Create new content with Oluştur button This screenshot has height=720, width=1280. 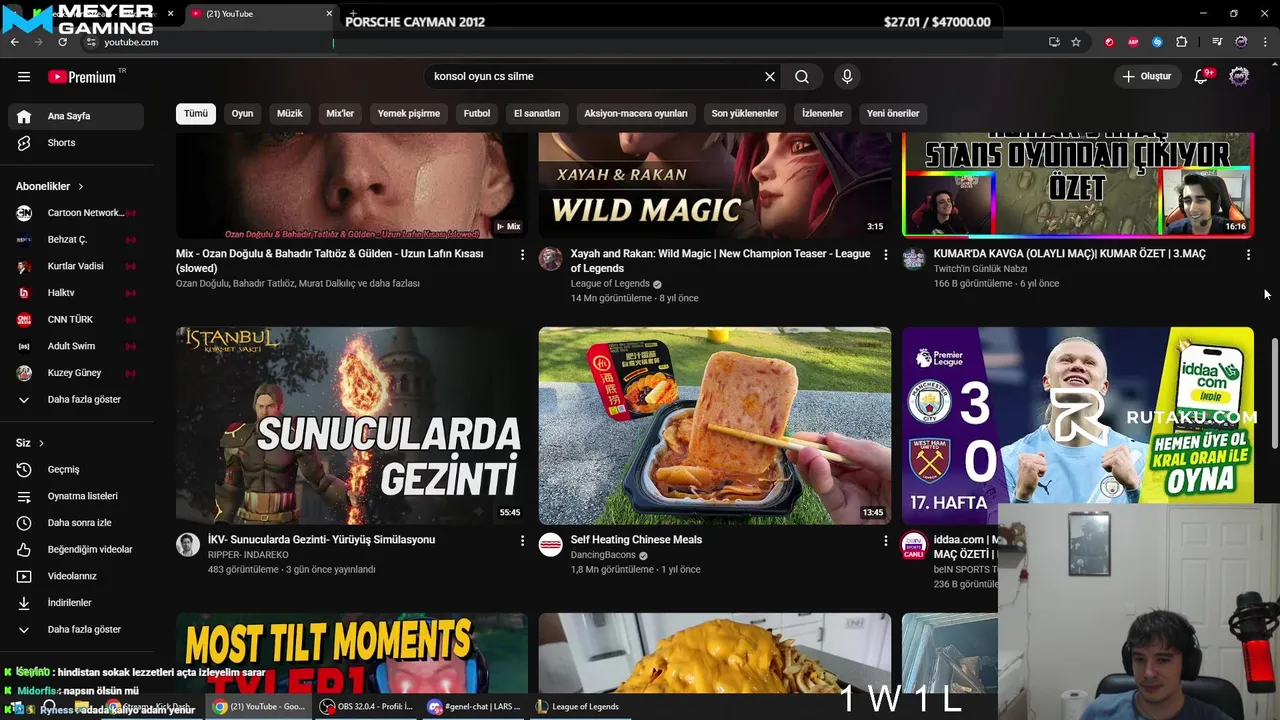[x=1146, y=76]
